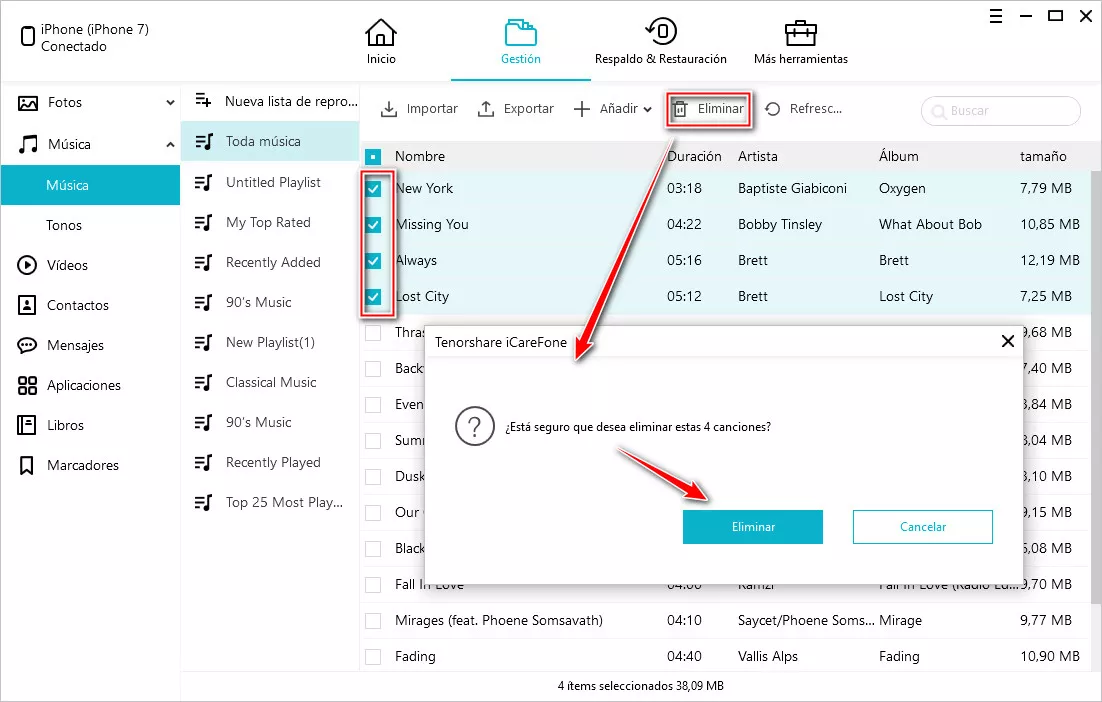Click the Importar toolbar icon

tap(390, 109)
